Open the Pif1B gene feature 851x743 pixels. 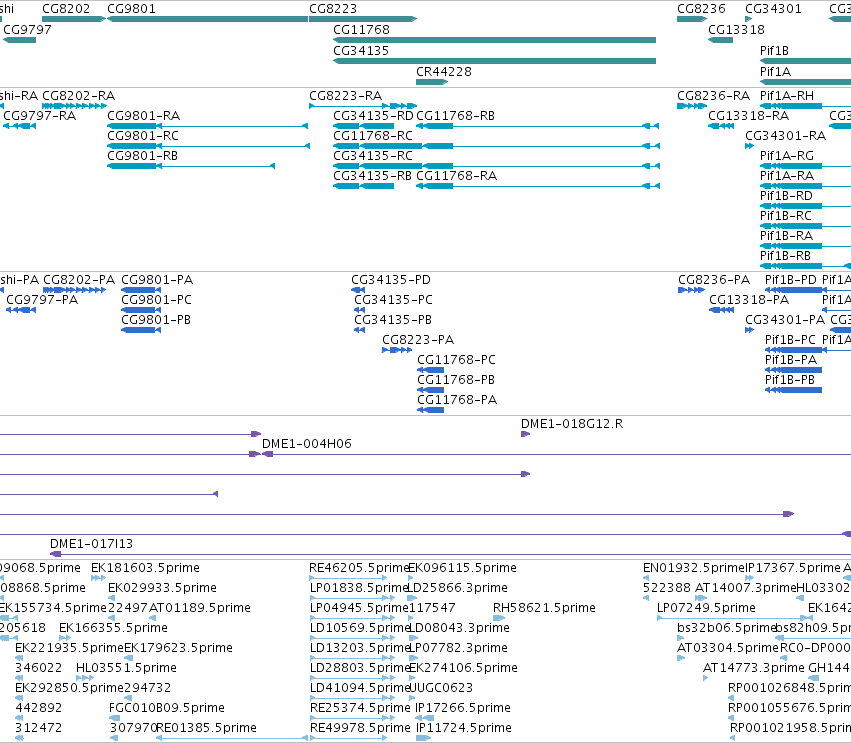(805, 61)
